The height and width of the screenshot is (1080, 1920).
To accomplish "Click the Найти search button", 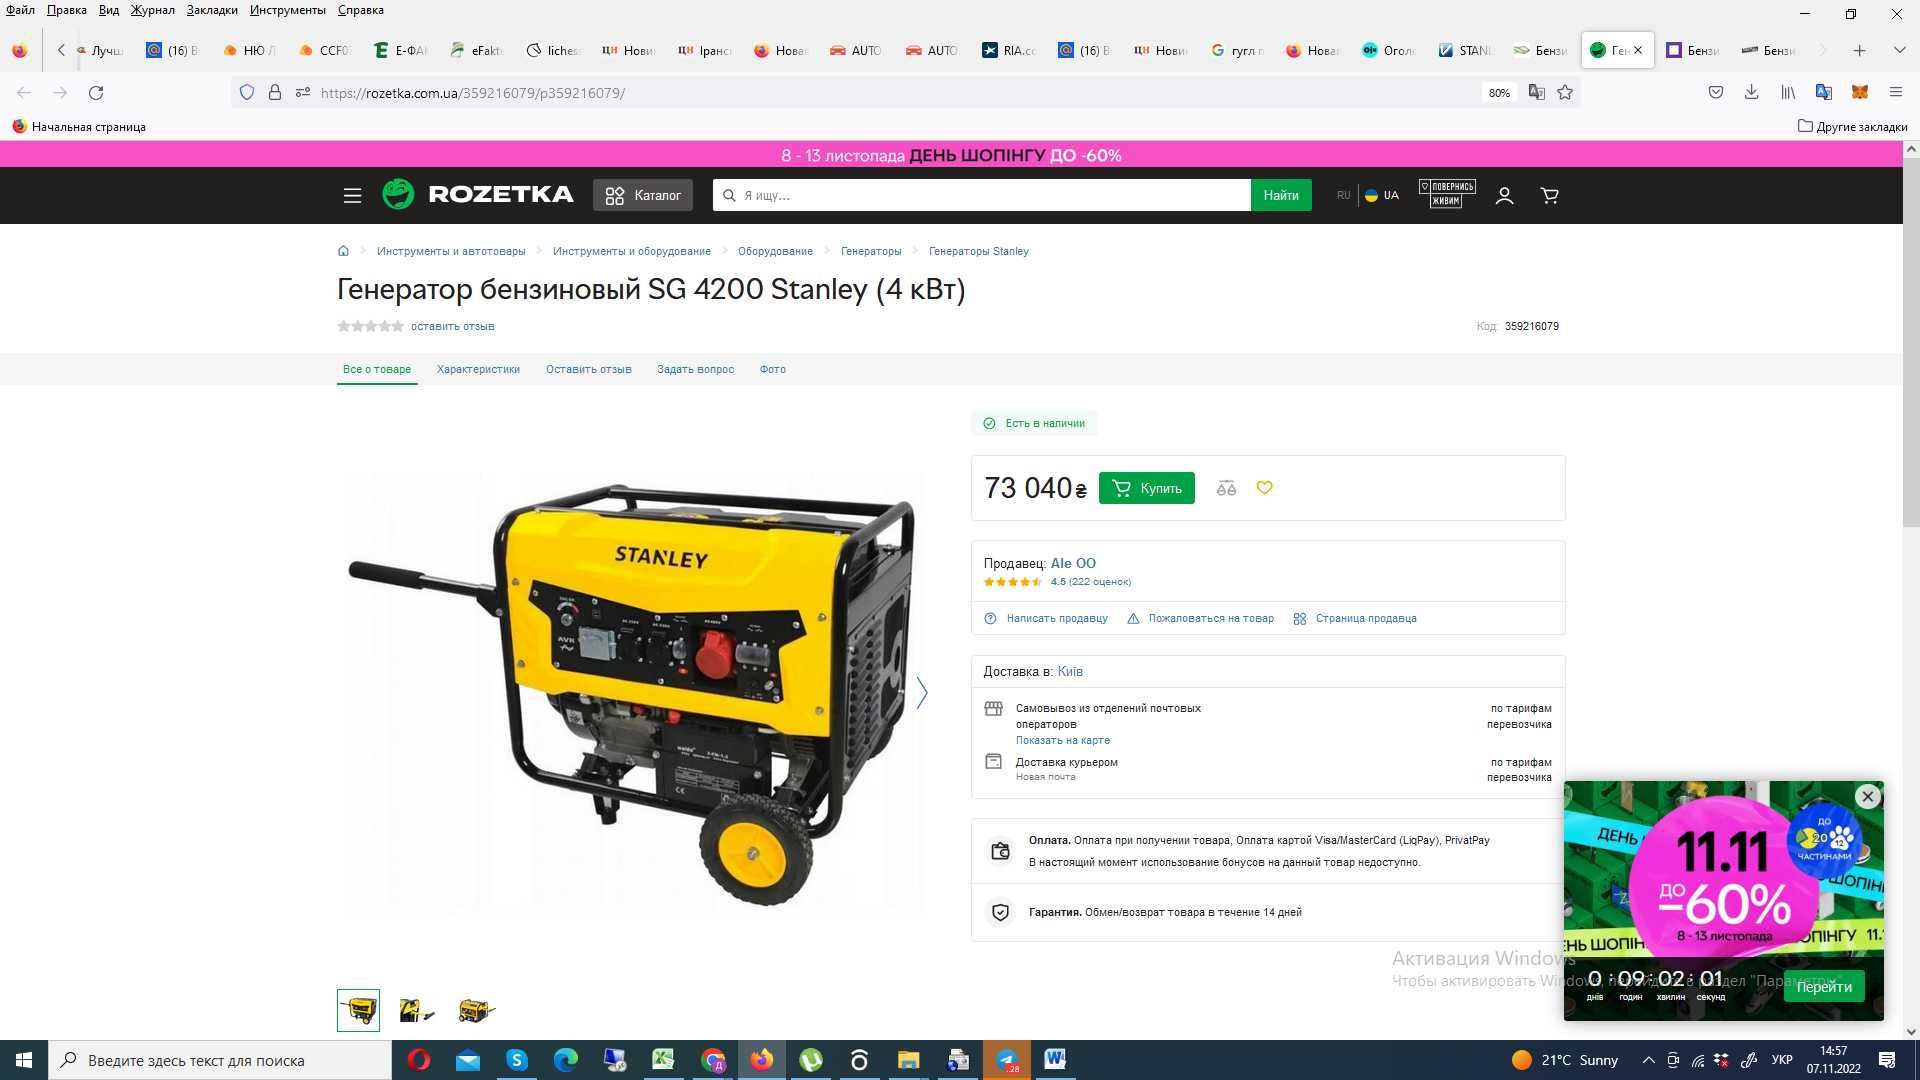I will pyautogui.click(x=1280, y=195).
